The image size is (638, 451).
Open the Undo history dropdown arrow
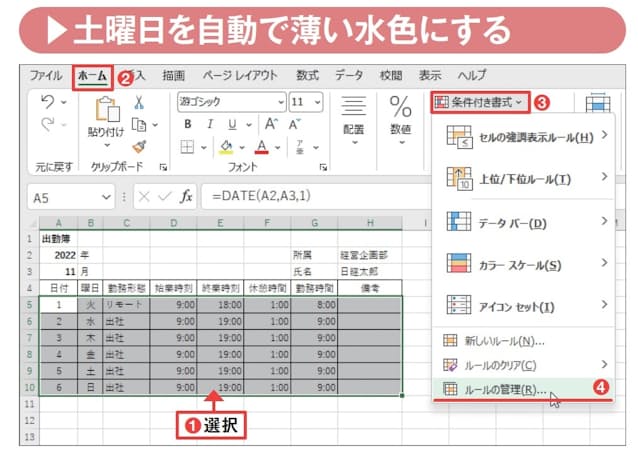pos(64,102)
